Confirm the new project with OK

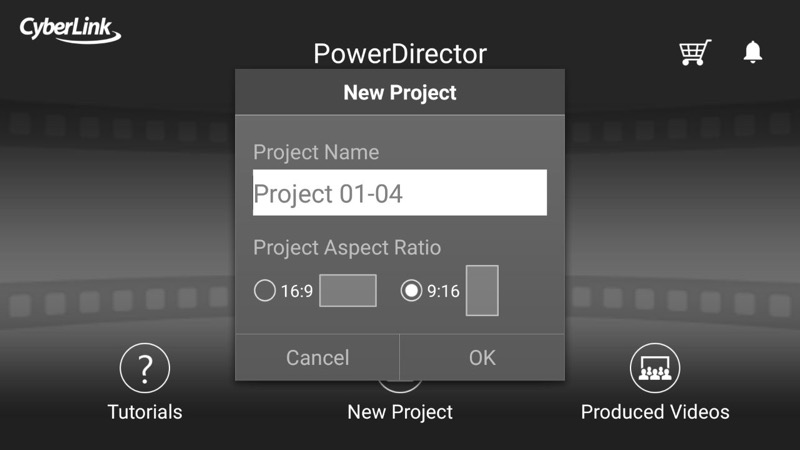tap(482, 358)
